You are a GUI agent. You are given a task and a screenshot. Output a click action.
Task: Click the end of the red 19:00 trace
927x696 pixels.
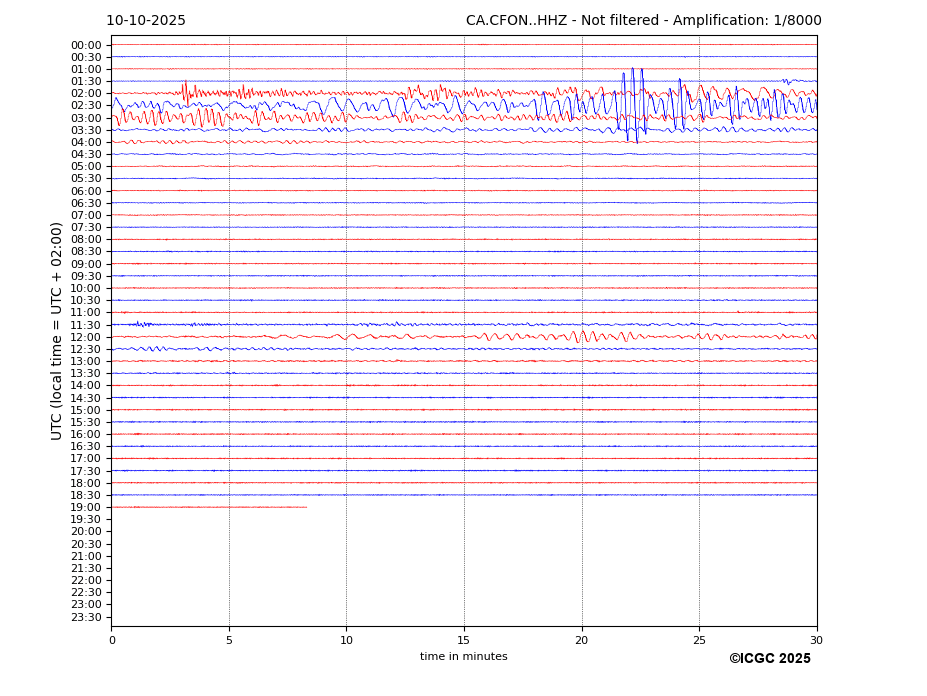[306, 507]
